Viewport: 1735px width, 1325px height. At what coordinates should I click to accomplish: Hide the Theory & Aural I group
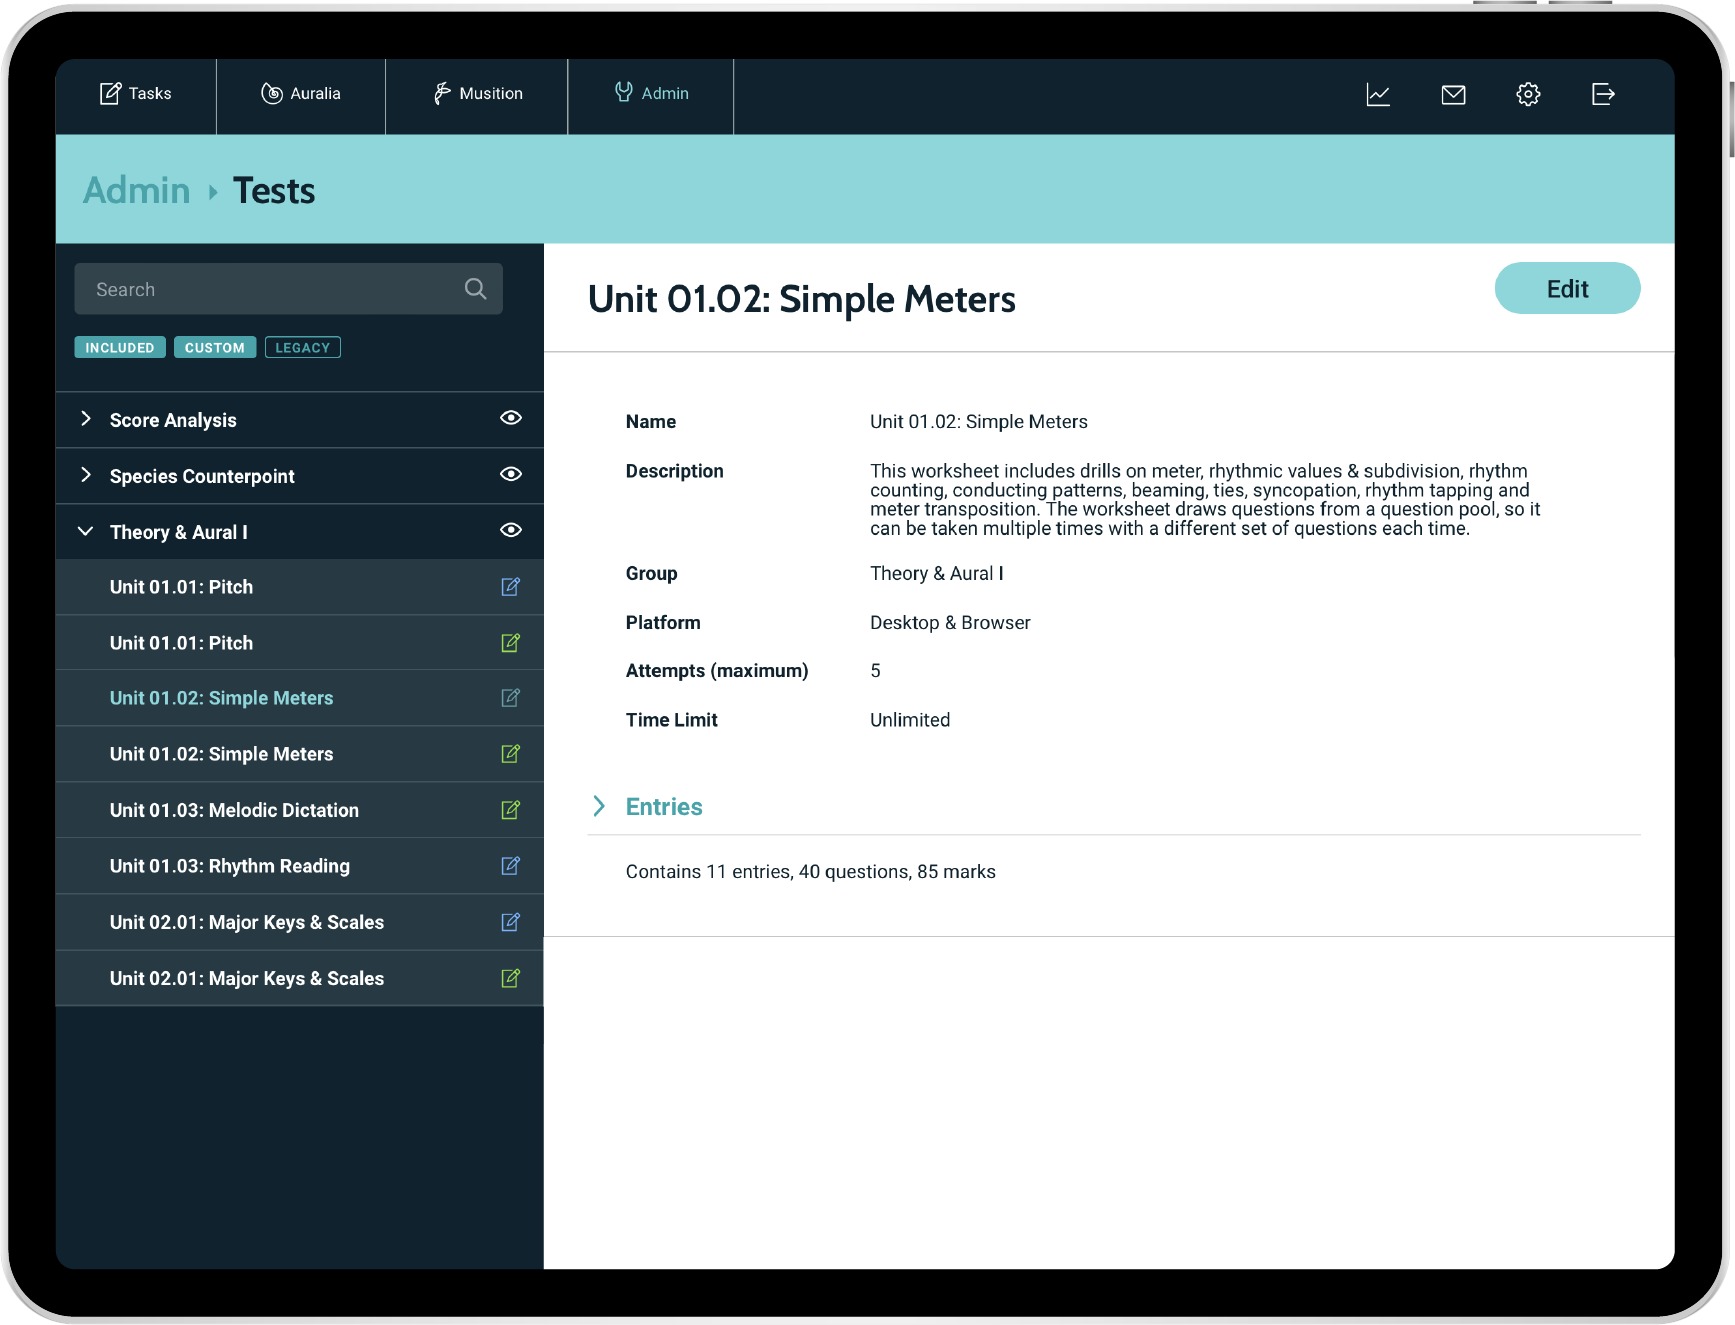pyautogui.click(x=511, y=531)
